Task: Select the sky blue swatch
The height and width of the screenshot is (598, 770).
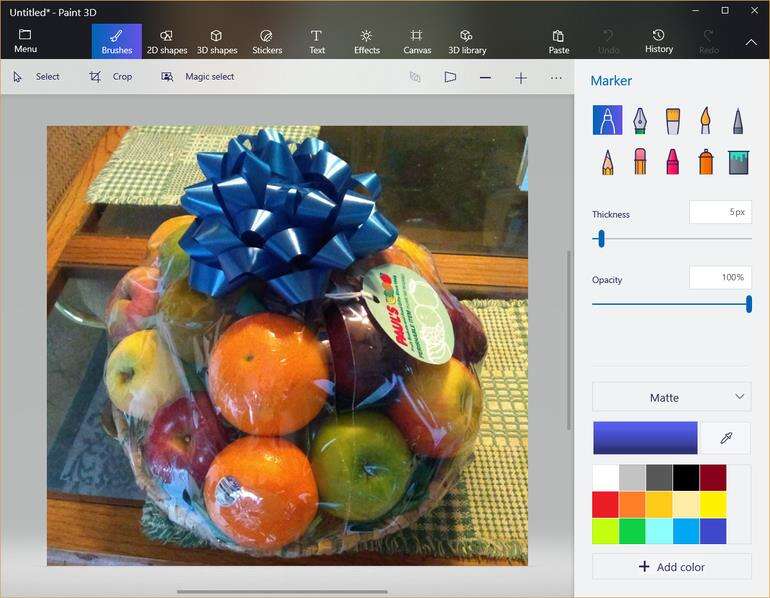Action: click(686, 531)
